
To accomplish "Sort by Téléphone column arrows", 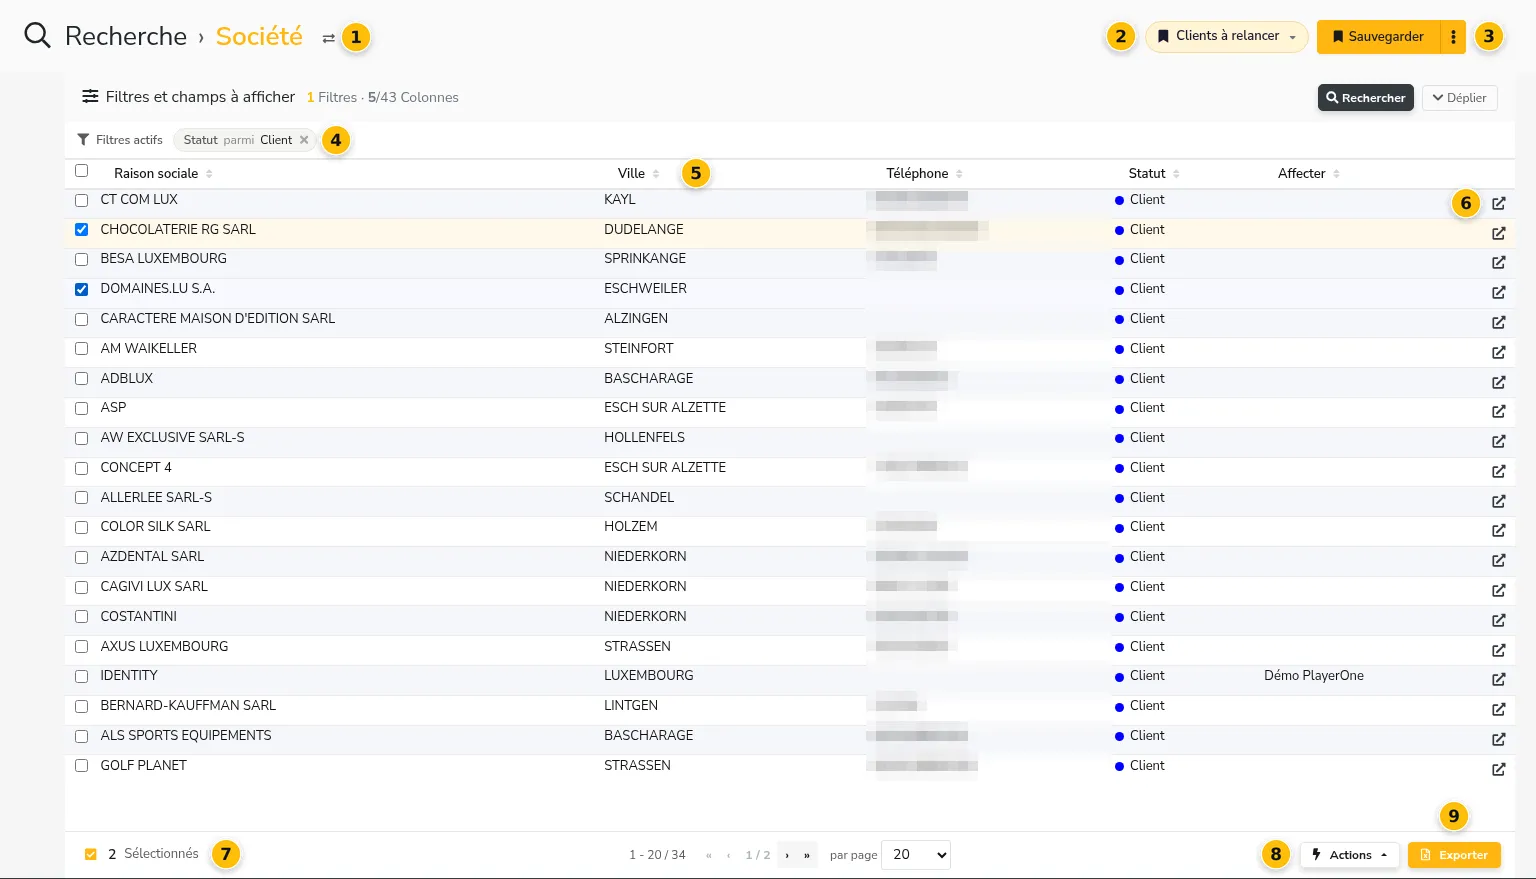I will pos(959,174).
